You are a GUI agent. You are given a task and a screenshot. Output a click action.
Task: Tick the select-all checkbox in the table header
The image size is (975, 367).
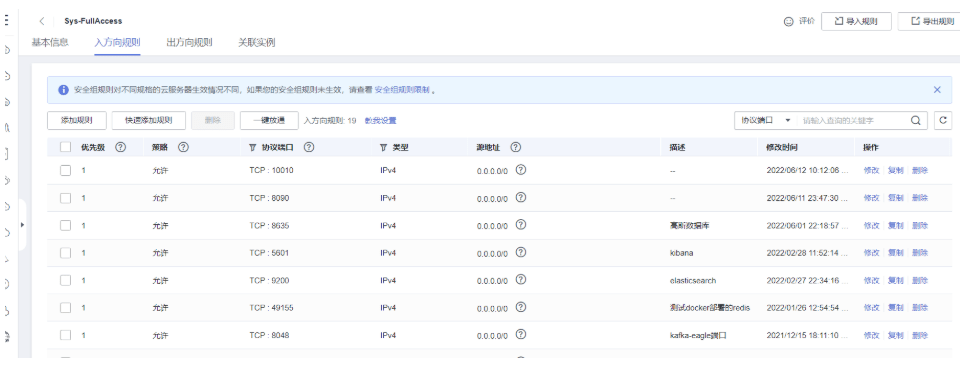(65, 147)
